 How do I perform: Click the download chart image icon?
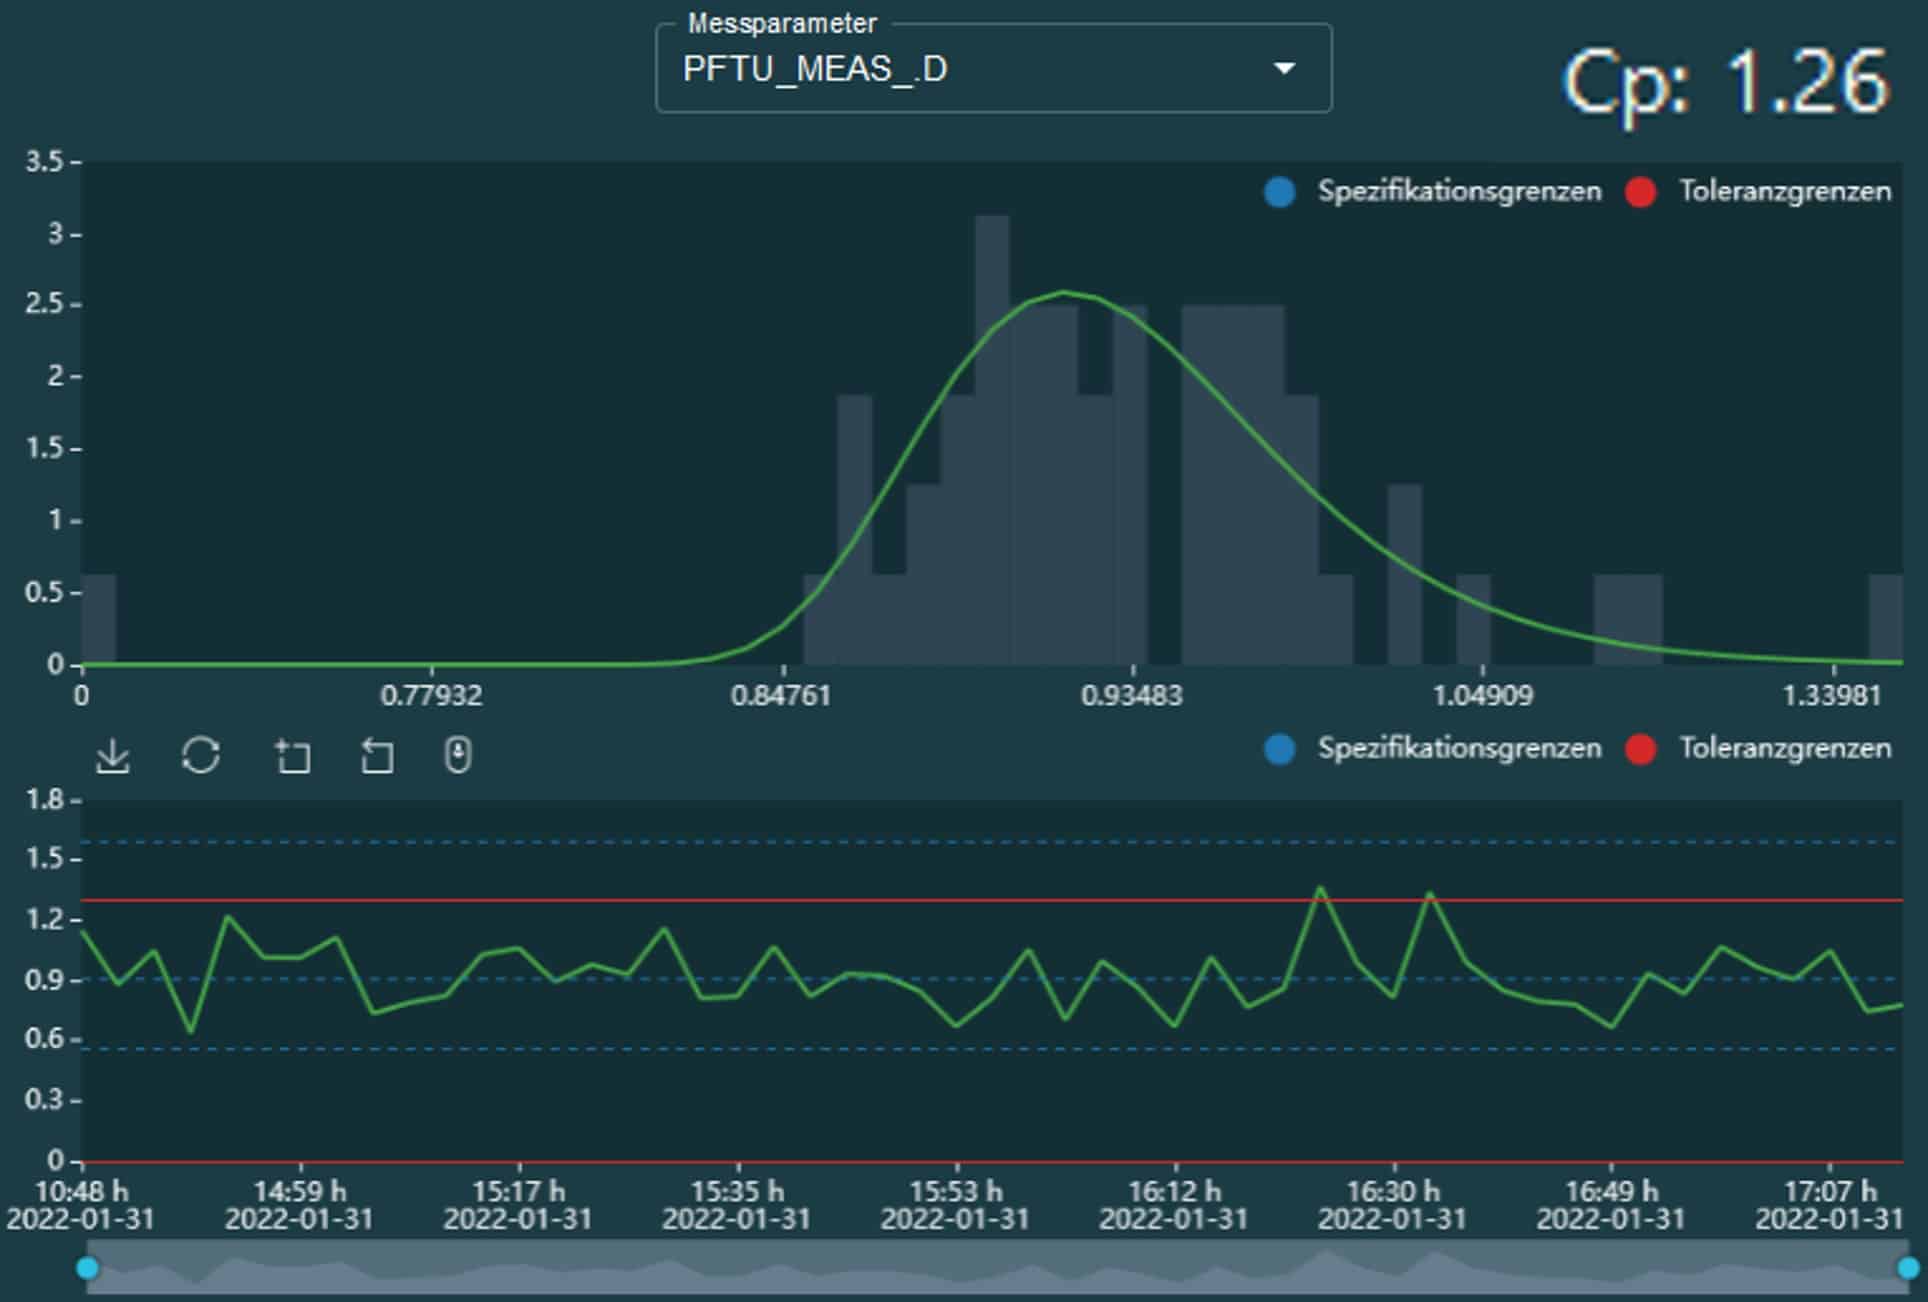[x=113, y=756]
